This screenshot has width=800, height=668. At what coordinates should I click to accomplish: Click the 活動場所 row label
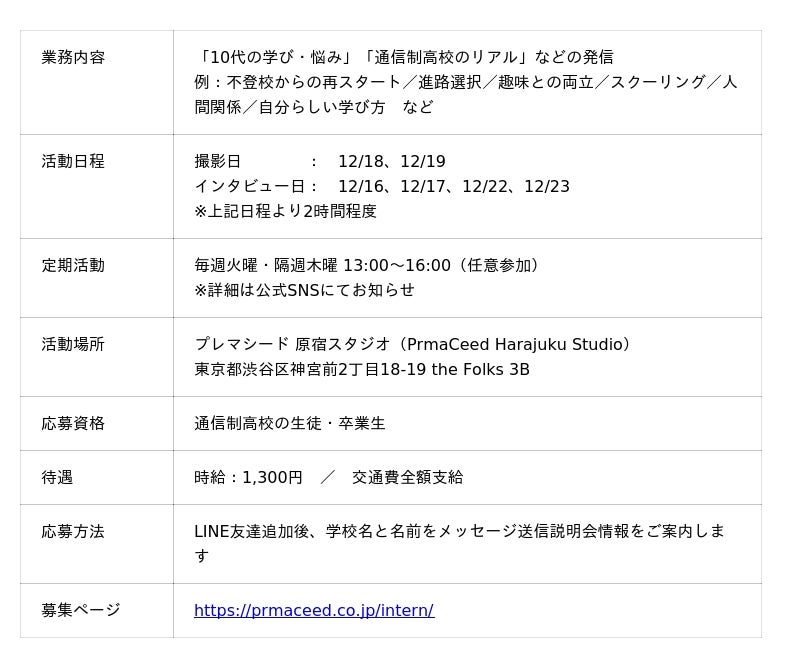tap(73, 344)
